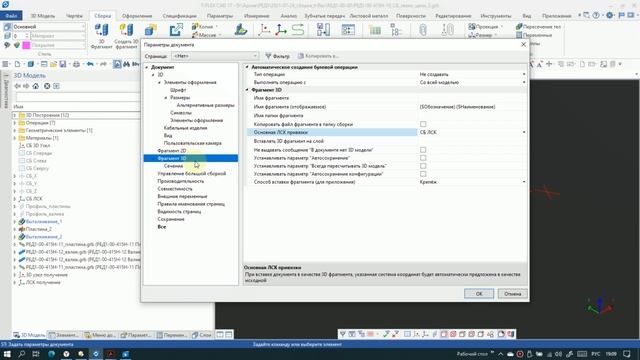Select Управление большой сборкой in dialog tree

pos(191,173)
